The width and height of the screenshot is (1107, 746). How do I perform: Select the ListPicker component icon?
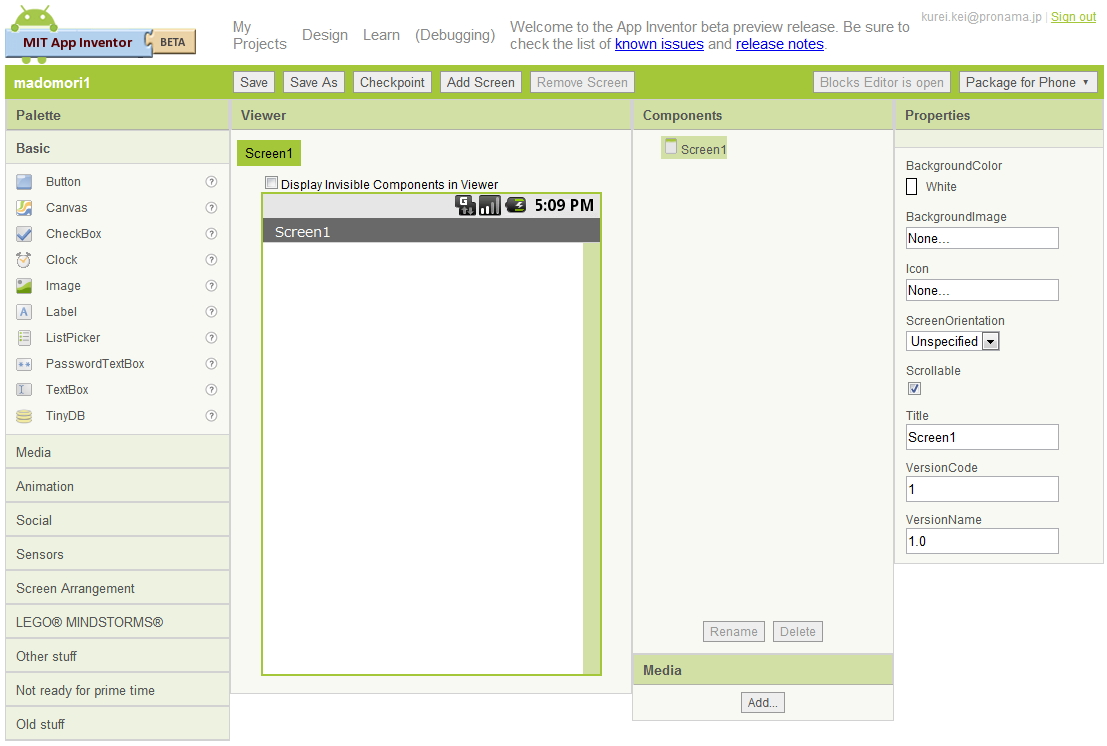click(24, 338)
